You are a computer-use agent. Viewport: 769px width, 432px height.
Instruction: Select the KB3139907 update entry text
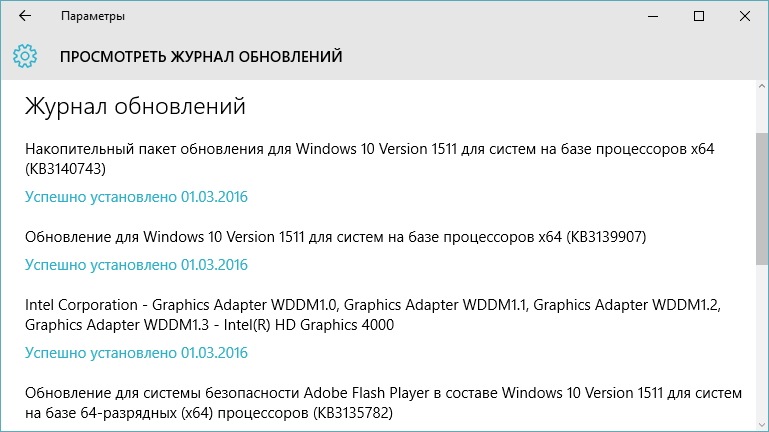coord(335,237)
